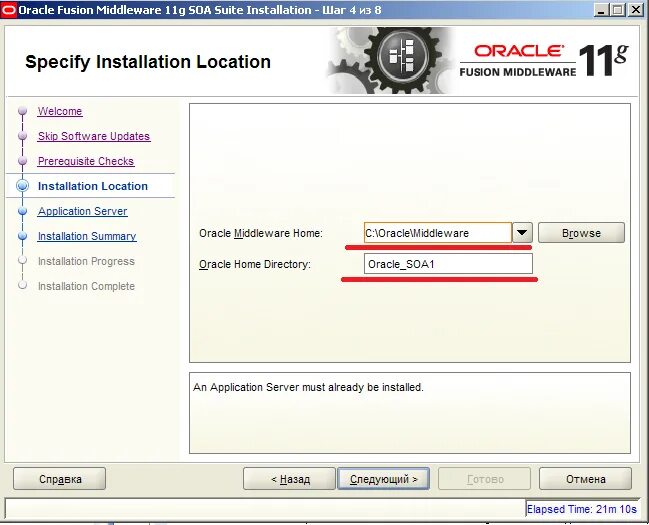649x525 pixels.
Task: Cancel installation with Отмена button
Action: coord(585,479)
